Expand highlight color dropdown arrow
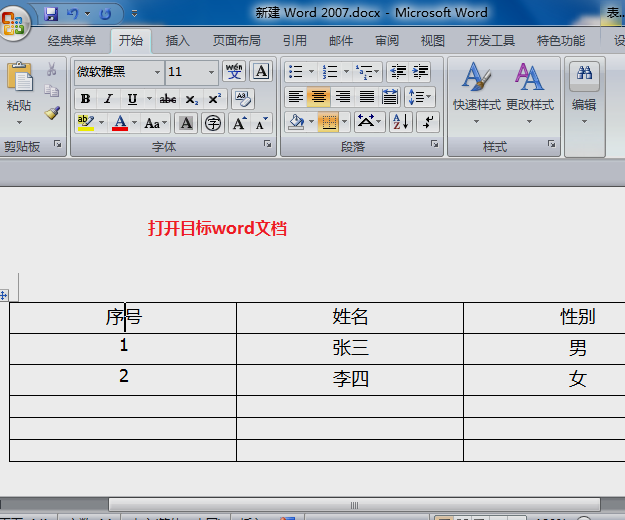The height and width of the screenshot is (520, 625). click(102, 122)
